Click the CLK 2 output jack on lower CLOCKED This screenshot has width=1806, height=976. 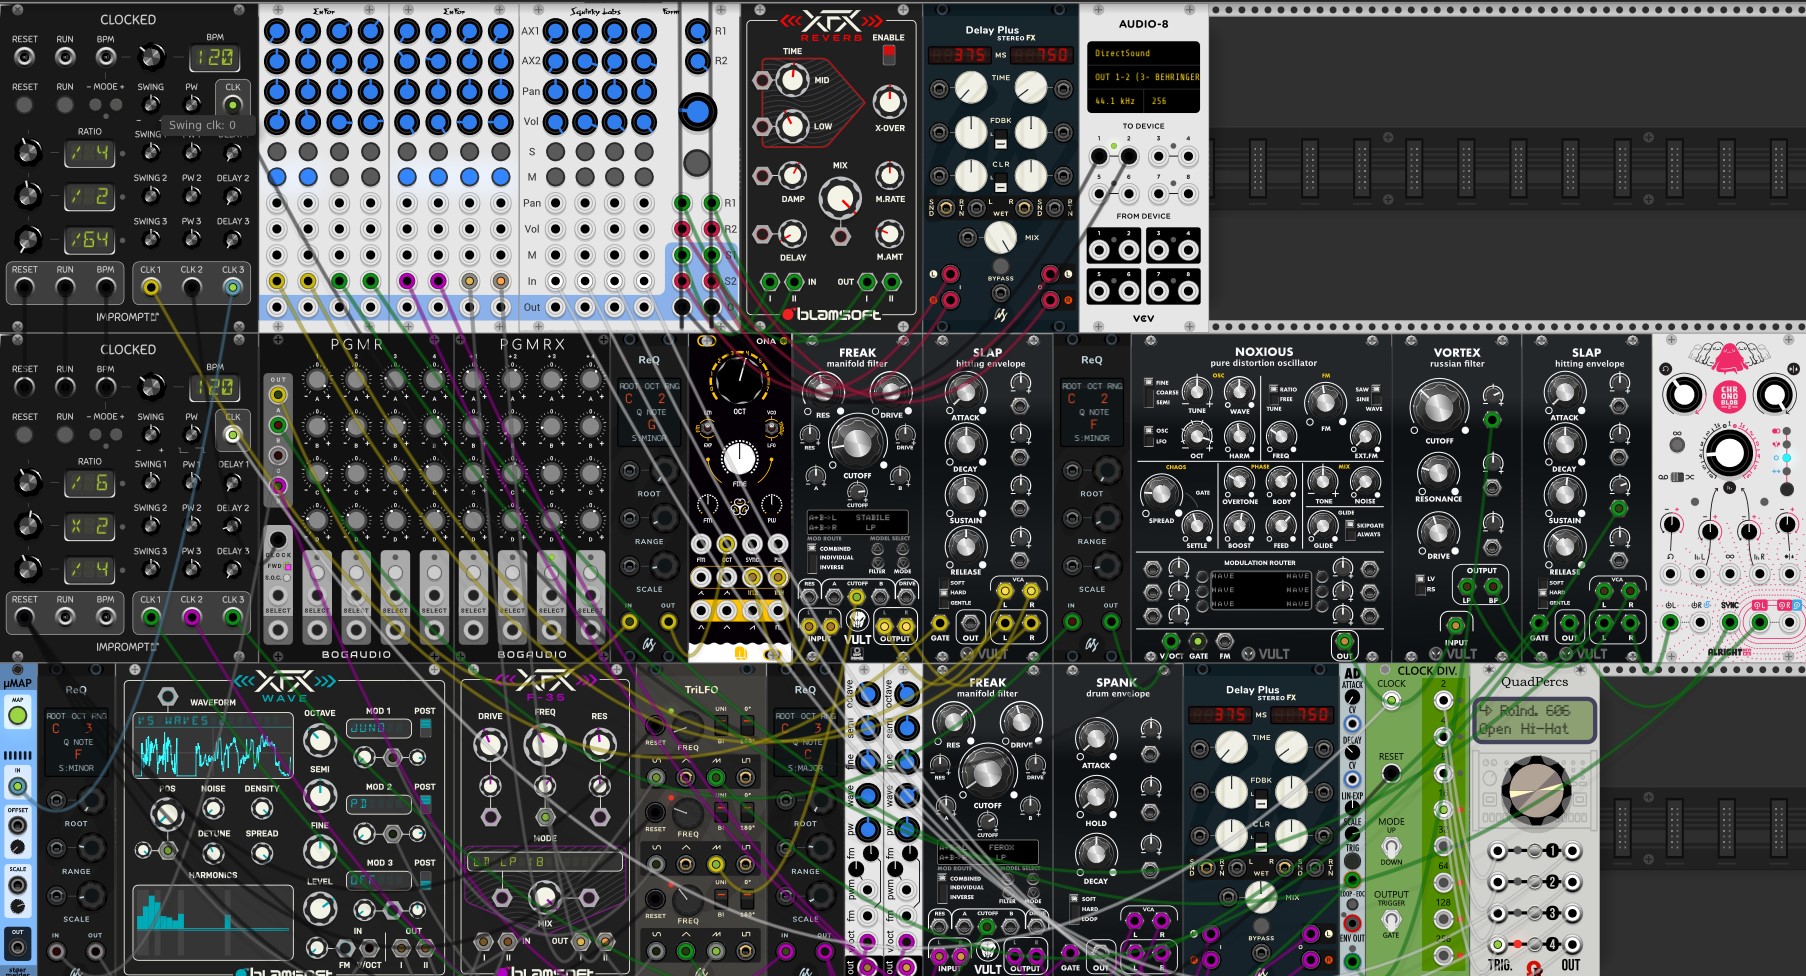tap(191, 617)
